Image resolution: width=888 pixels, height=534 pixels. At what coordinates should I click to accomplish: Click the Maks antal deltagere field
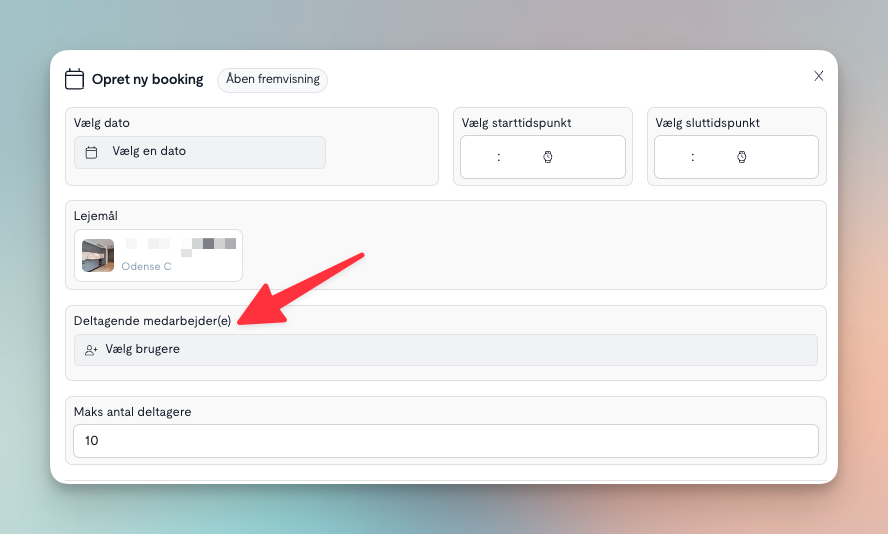click(x=446, y=441)
